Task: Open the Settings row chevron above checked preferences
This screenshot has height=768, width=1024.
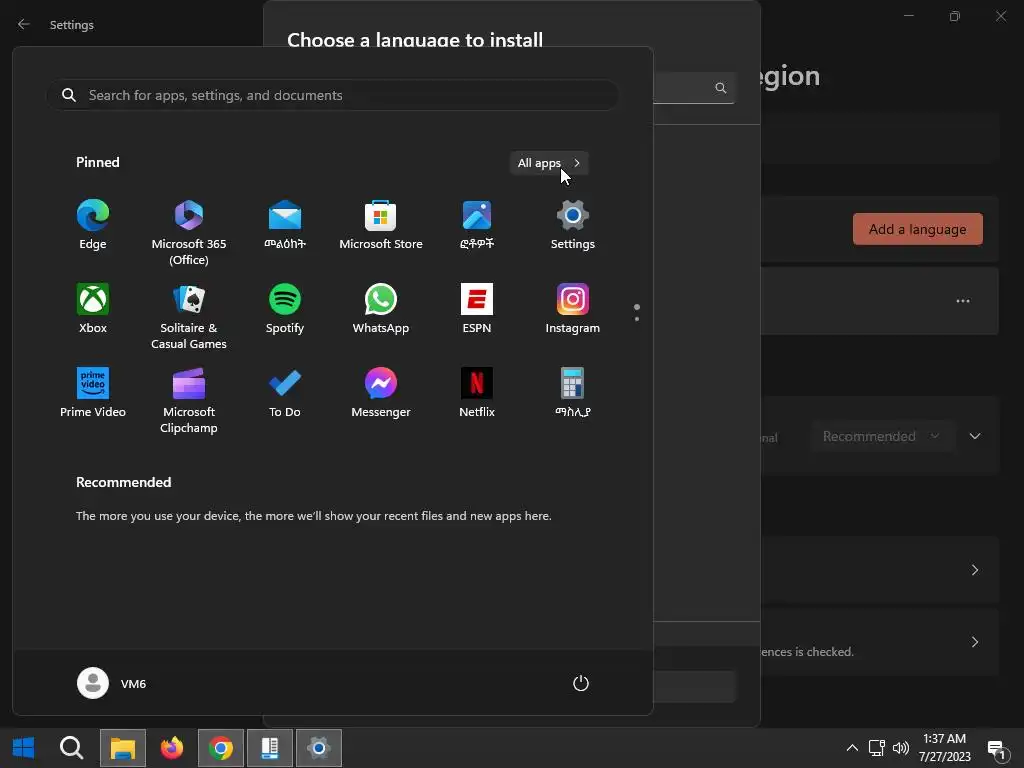Action: (975, 570)
